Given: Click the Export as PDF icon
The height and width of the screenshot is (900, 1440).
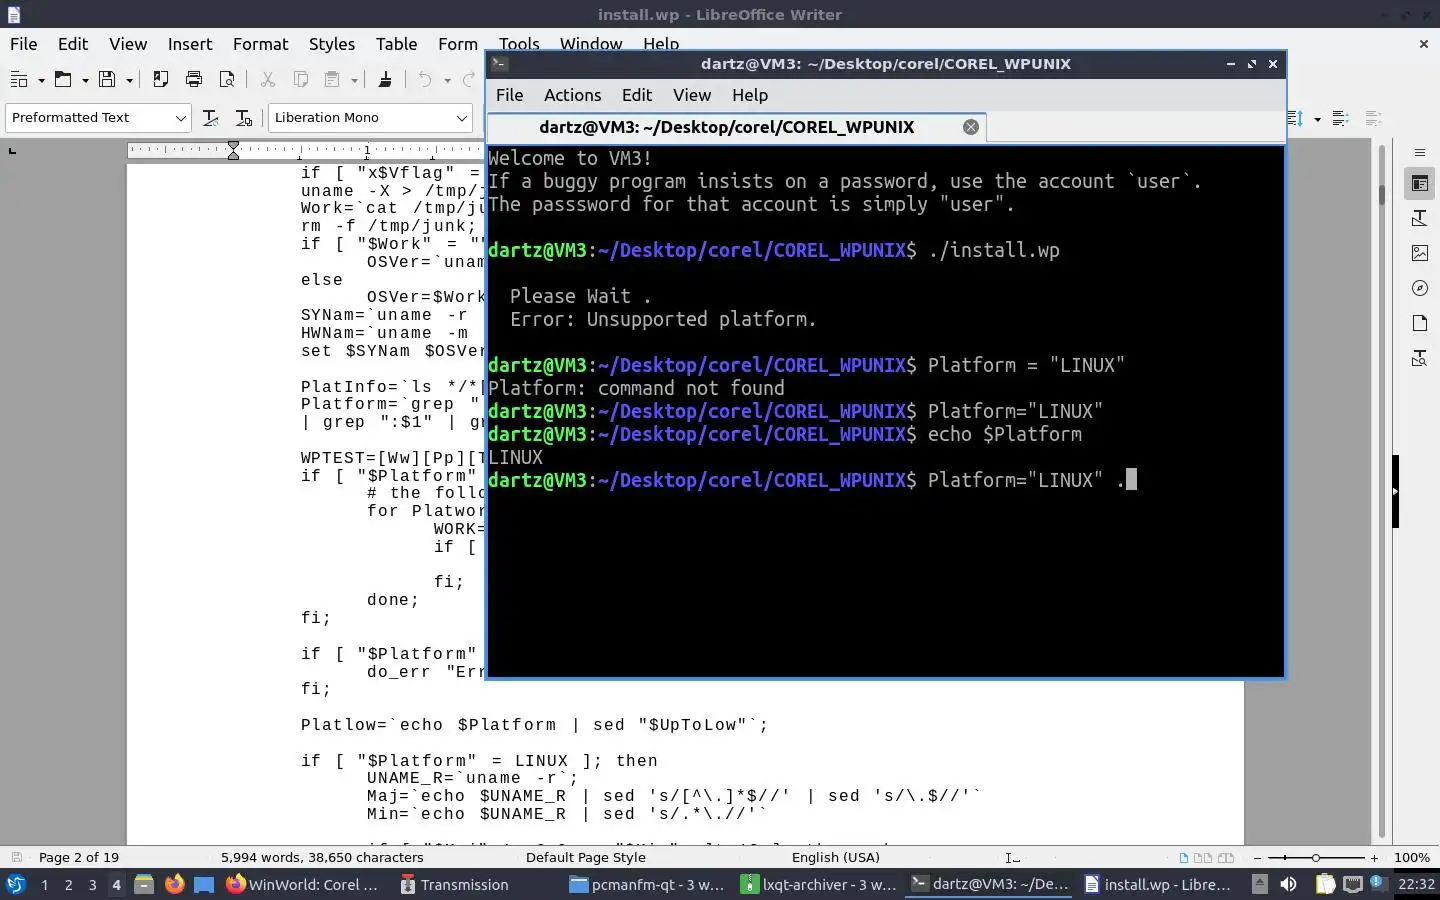Looking at the screenshot, I should click(160, 80).
